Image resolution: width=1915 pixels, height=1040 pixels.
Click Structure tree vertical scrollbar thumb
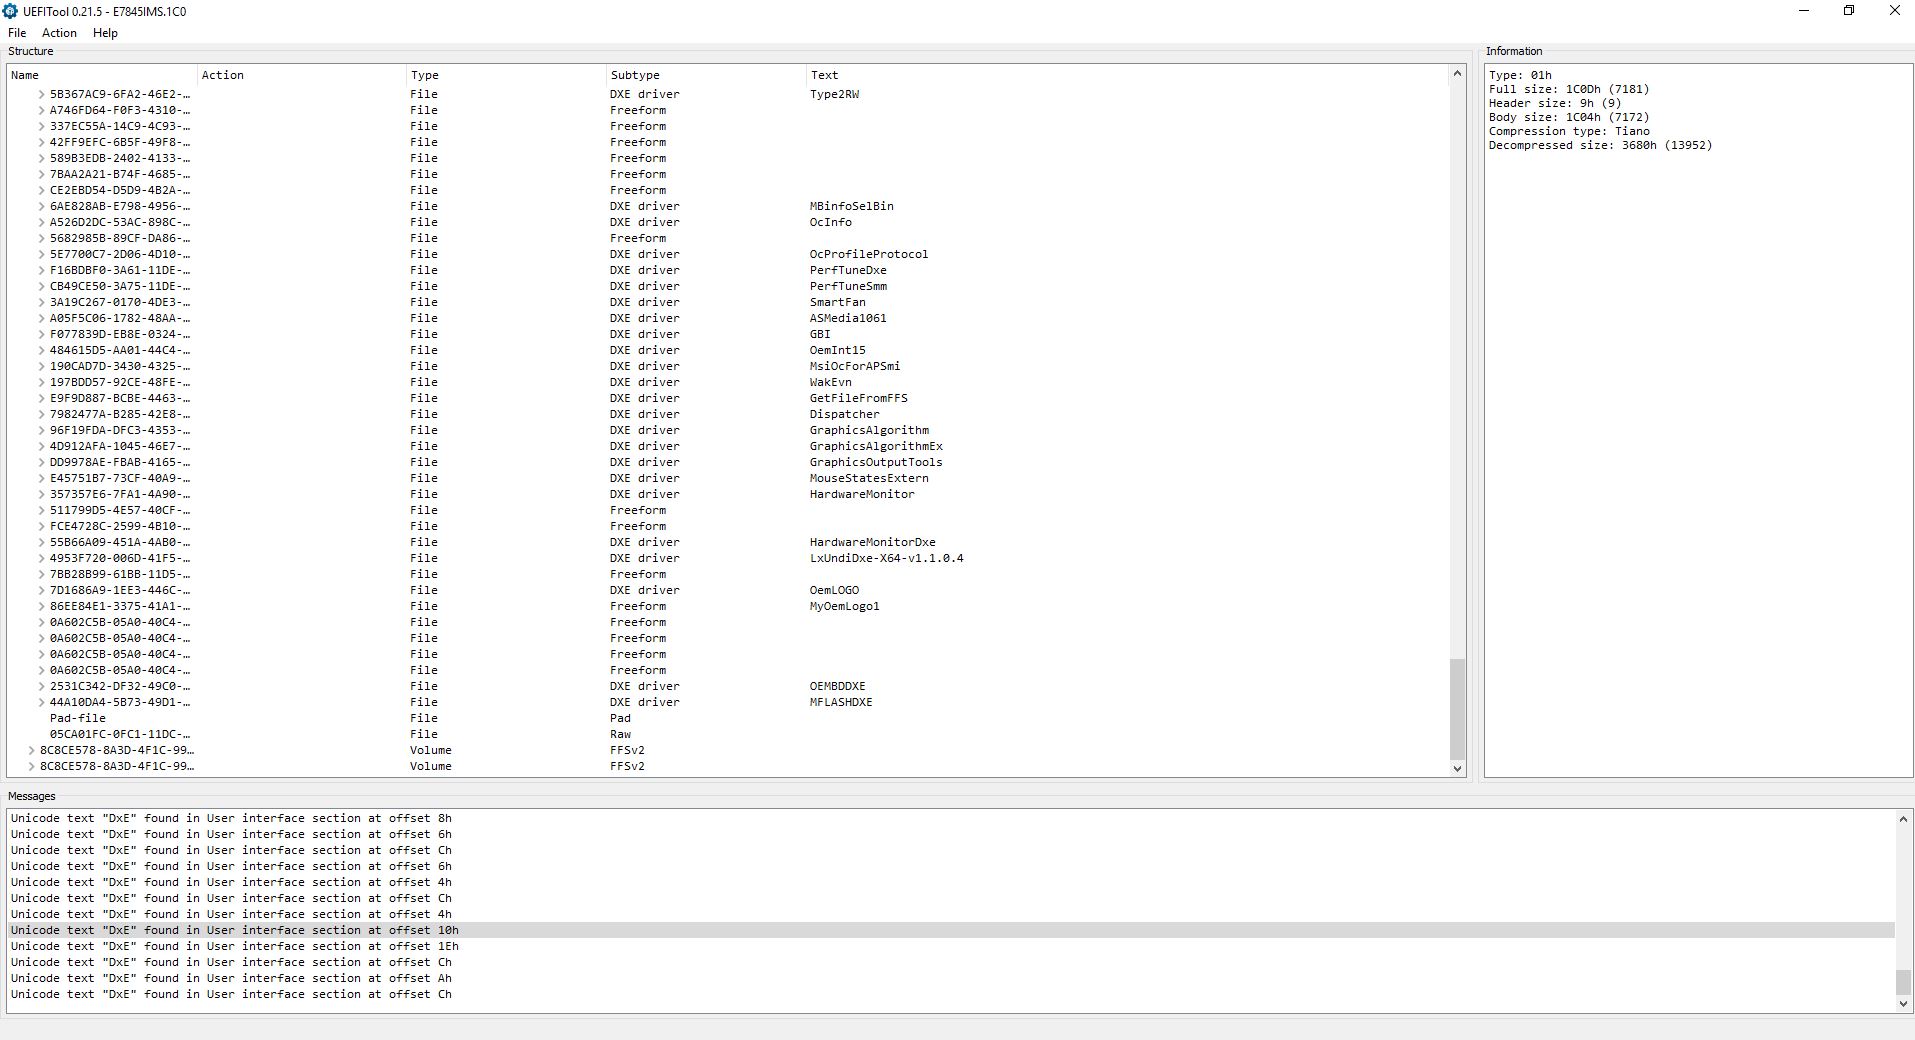coord(1457,709)
